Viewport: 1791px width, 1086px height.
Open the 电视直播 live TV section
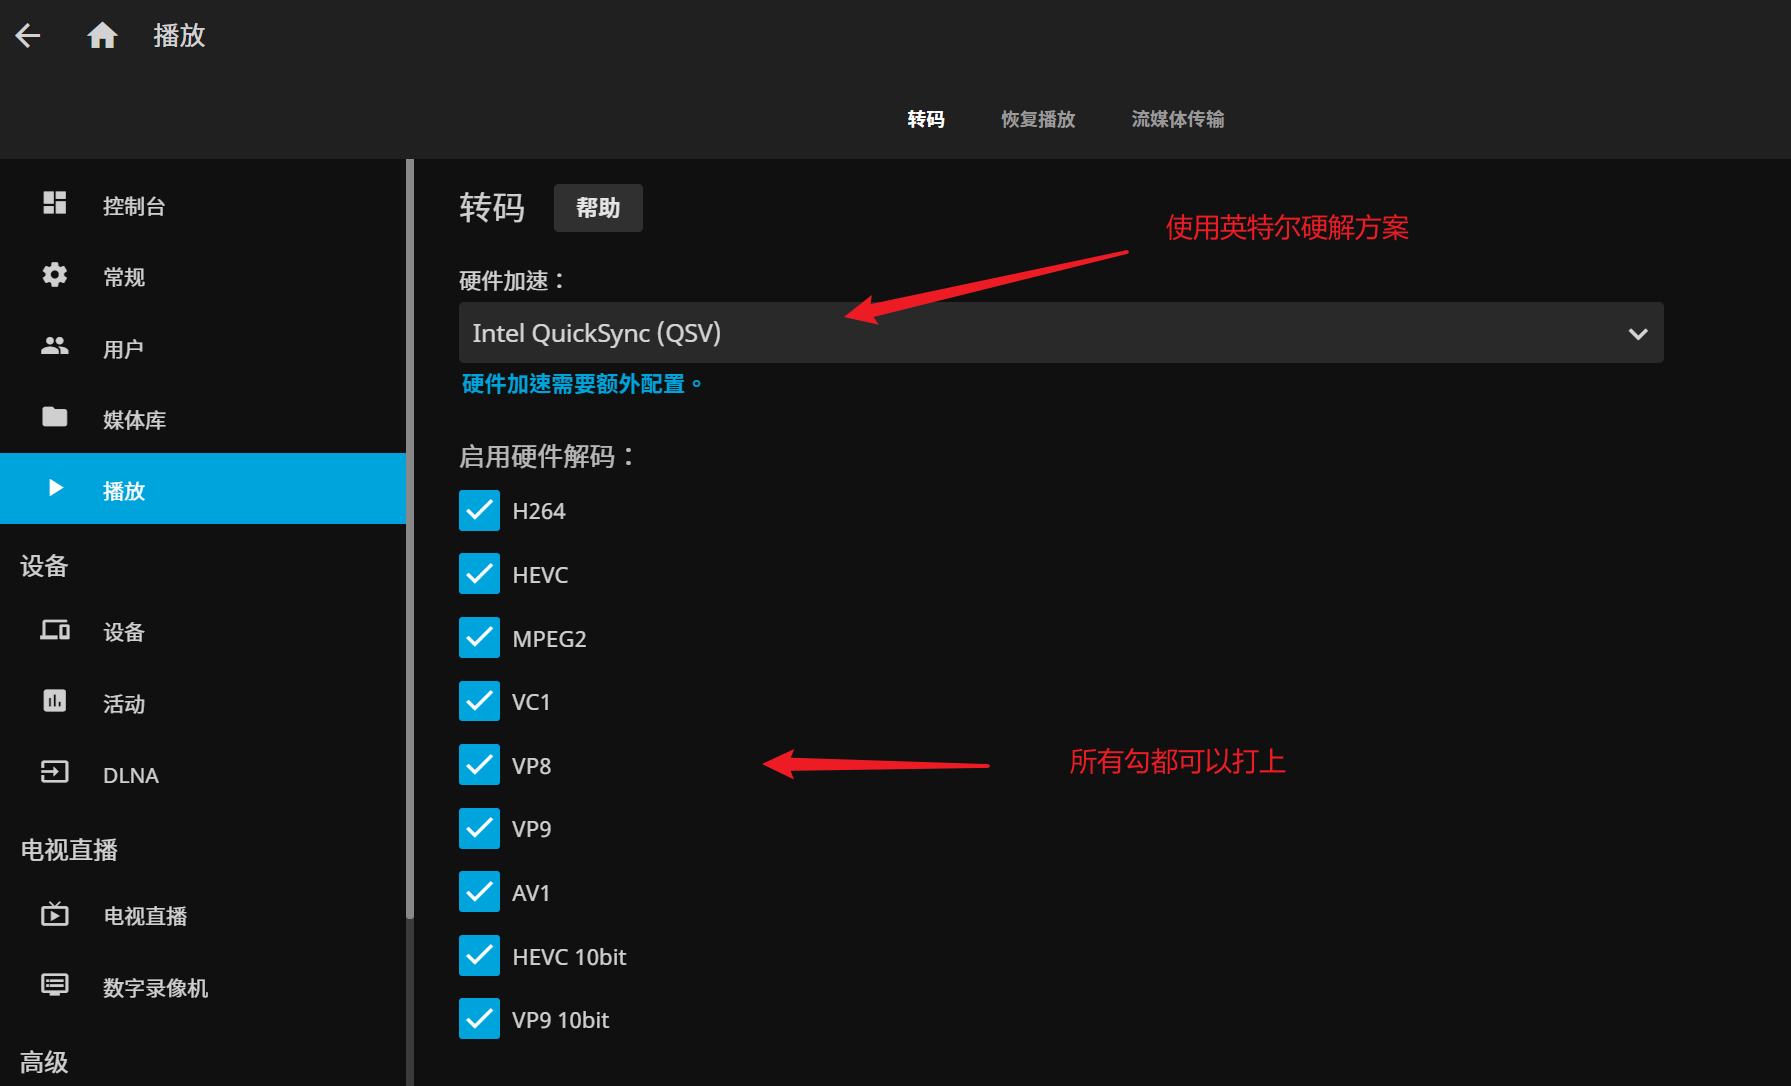[145, 915]
